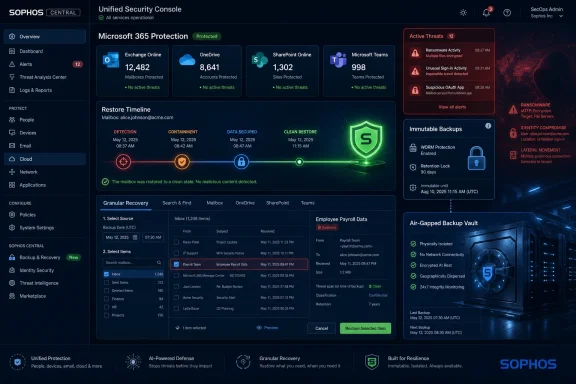Viewport: 576px width, 384px height.
Task: Select the Clean Restore timeline marker
Action: pos(299,162)
